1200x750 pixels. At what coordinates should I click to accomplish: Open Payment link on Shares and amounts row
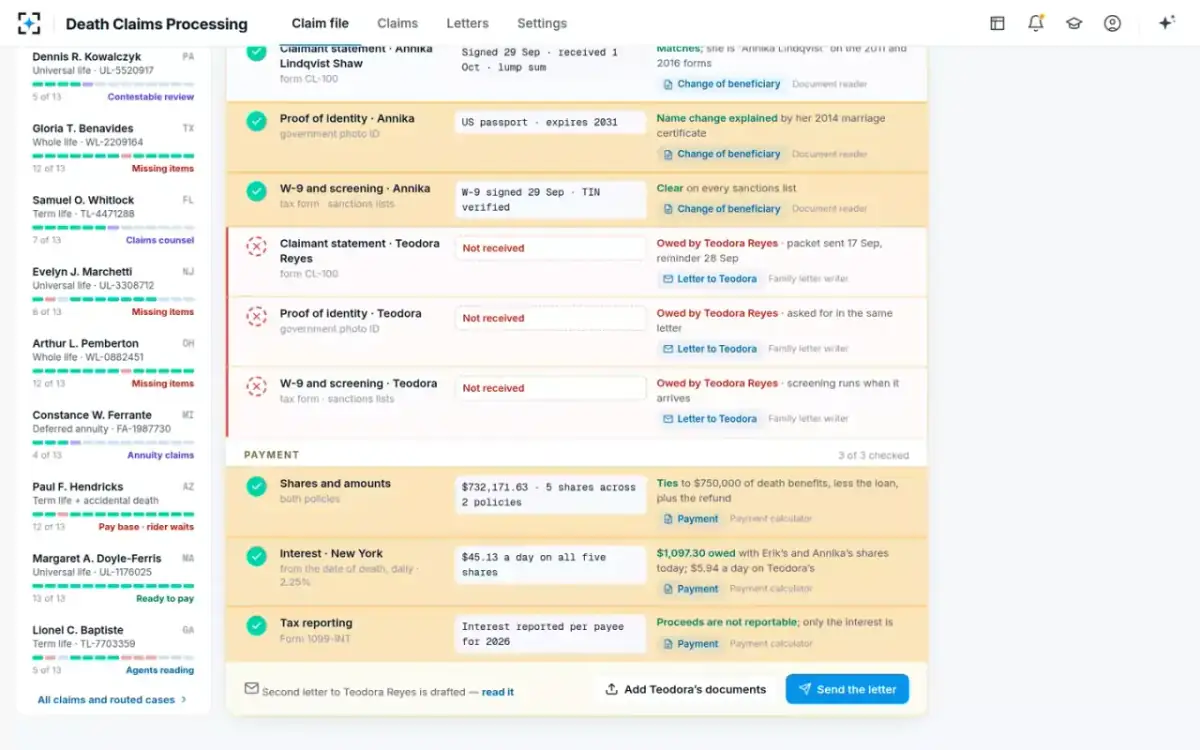[x=690, y=519]
